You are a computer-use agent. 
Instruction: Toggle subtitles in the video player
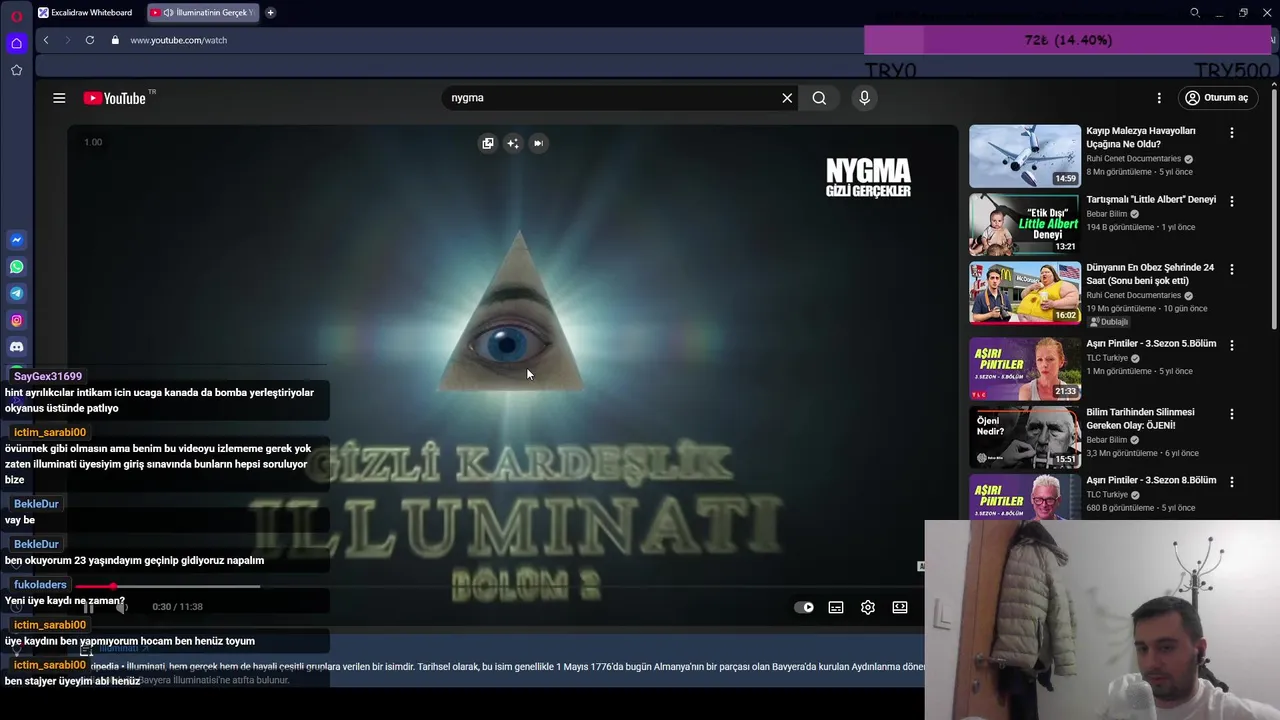pyautogui.click(x=836, y=607)
